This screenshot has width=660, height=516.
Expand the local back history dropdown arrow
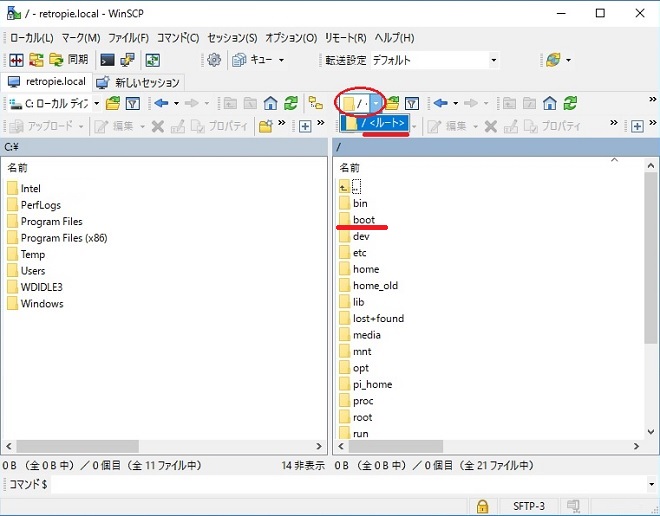[x=176, y=103]
